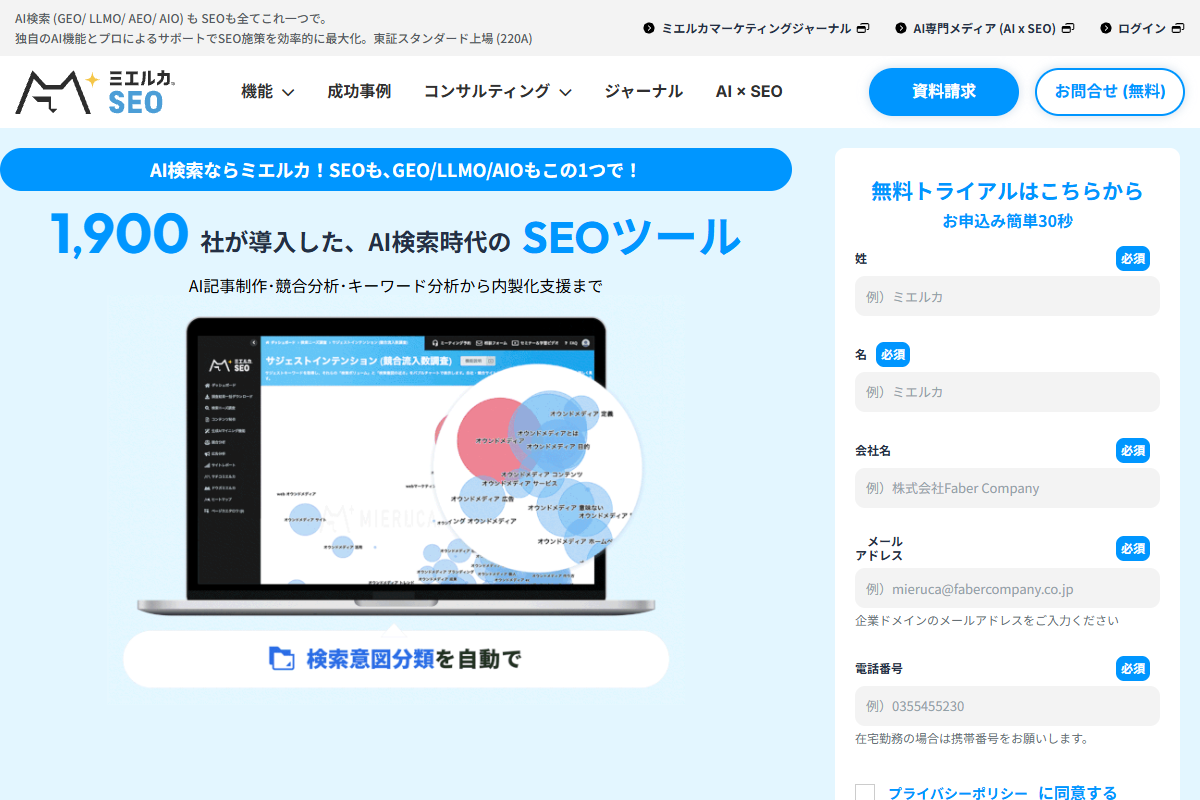The height and width of the screenshot is (800, 1200).
Task: Tick the privacy policy agreement checkbox
Action: coord(865,793)
